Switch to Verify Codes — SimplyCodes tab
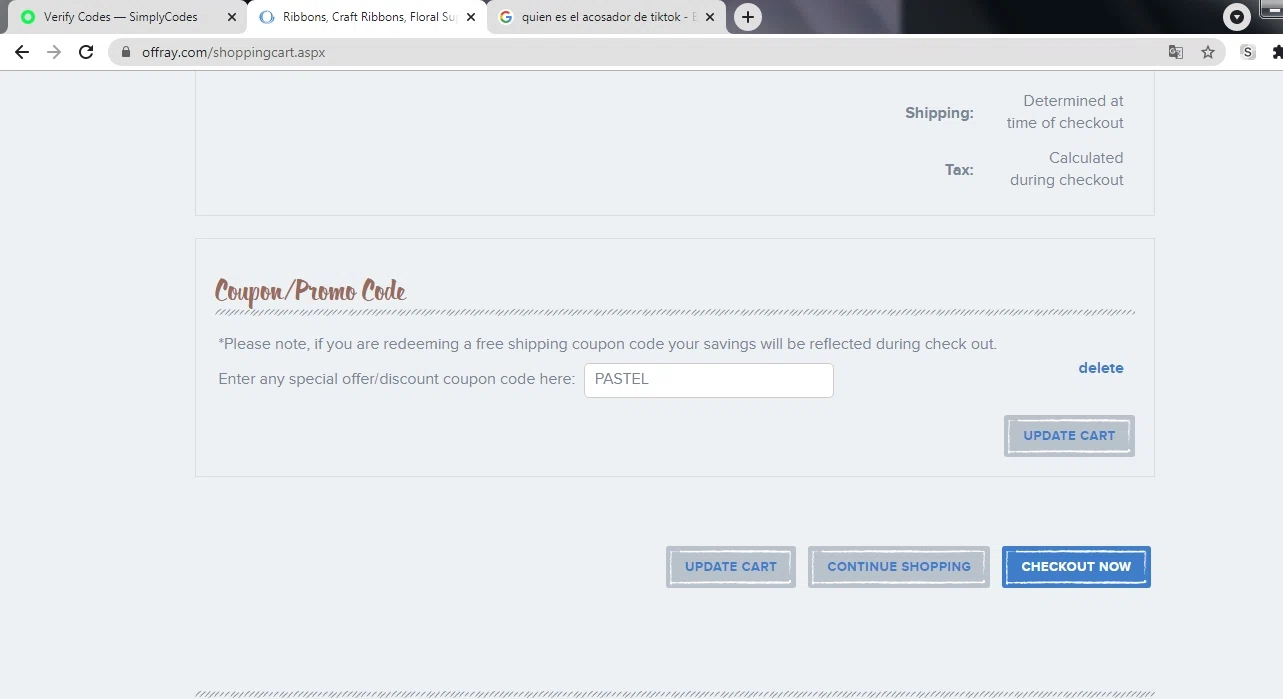This screenshot has width=1283, height=699. click(x=128, y=17)
